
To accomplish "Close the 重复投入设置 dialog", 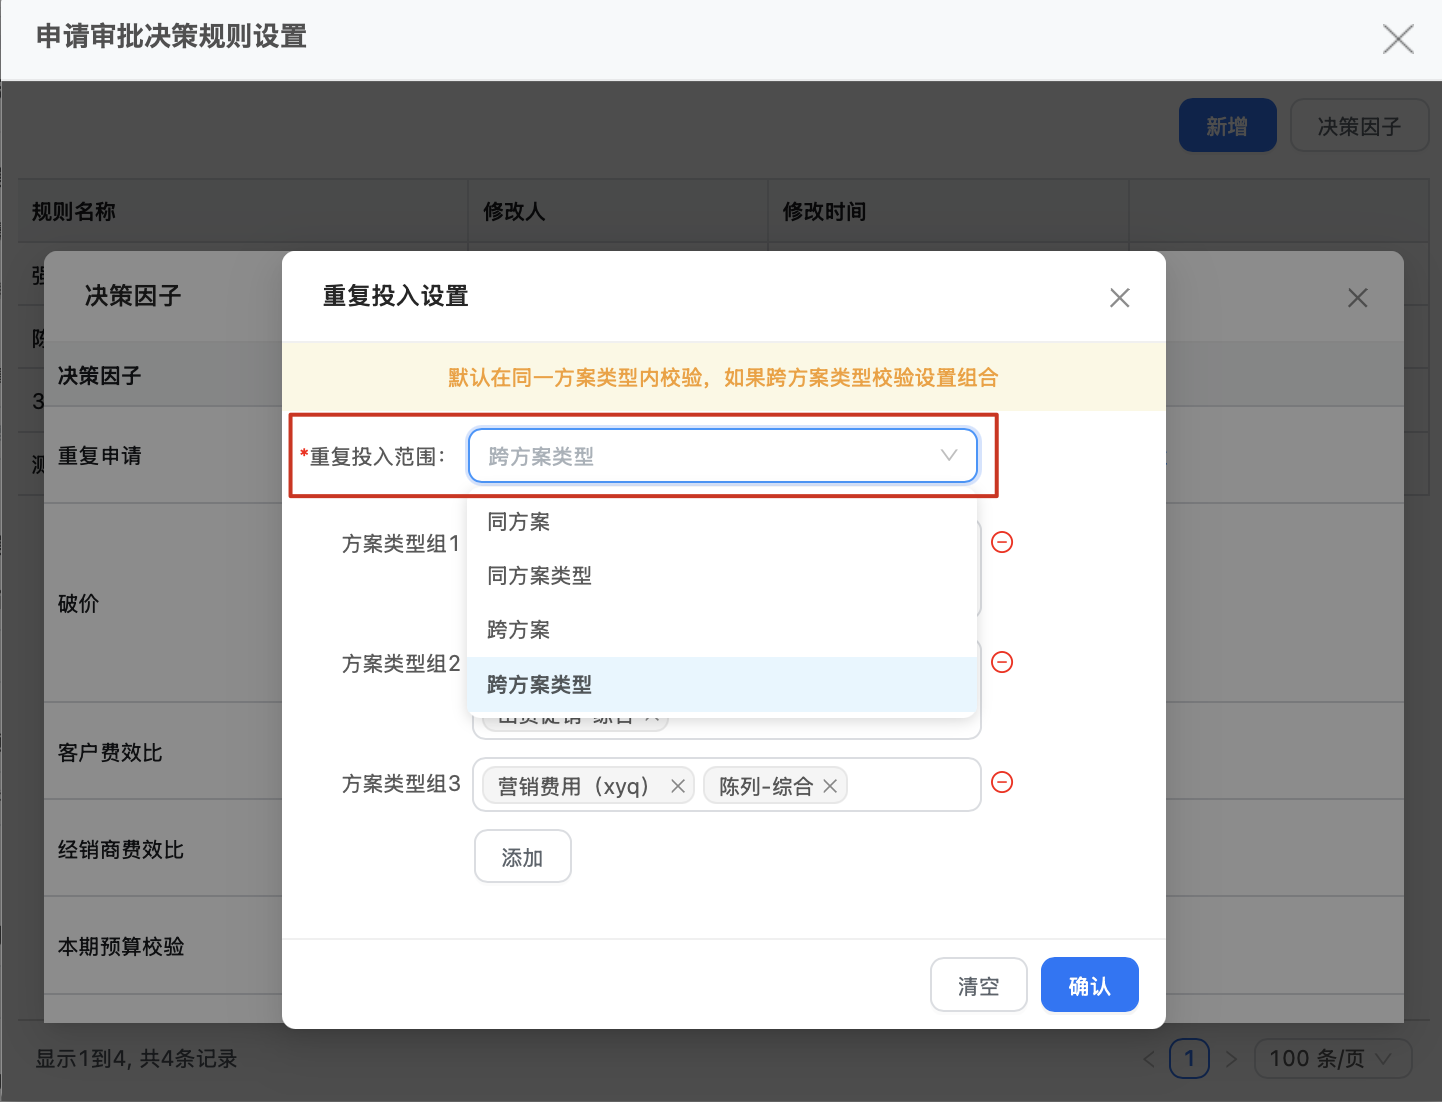I will [x=1120, y=298].
